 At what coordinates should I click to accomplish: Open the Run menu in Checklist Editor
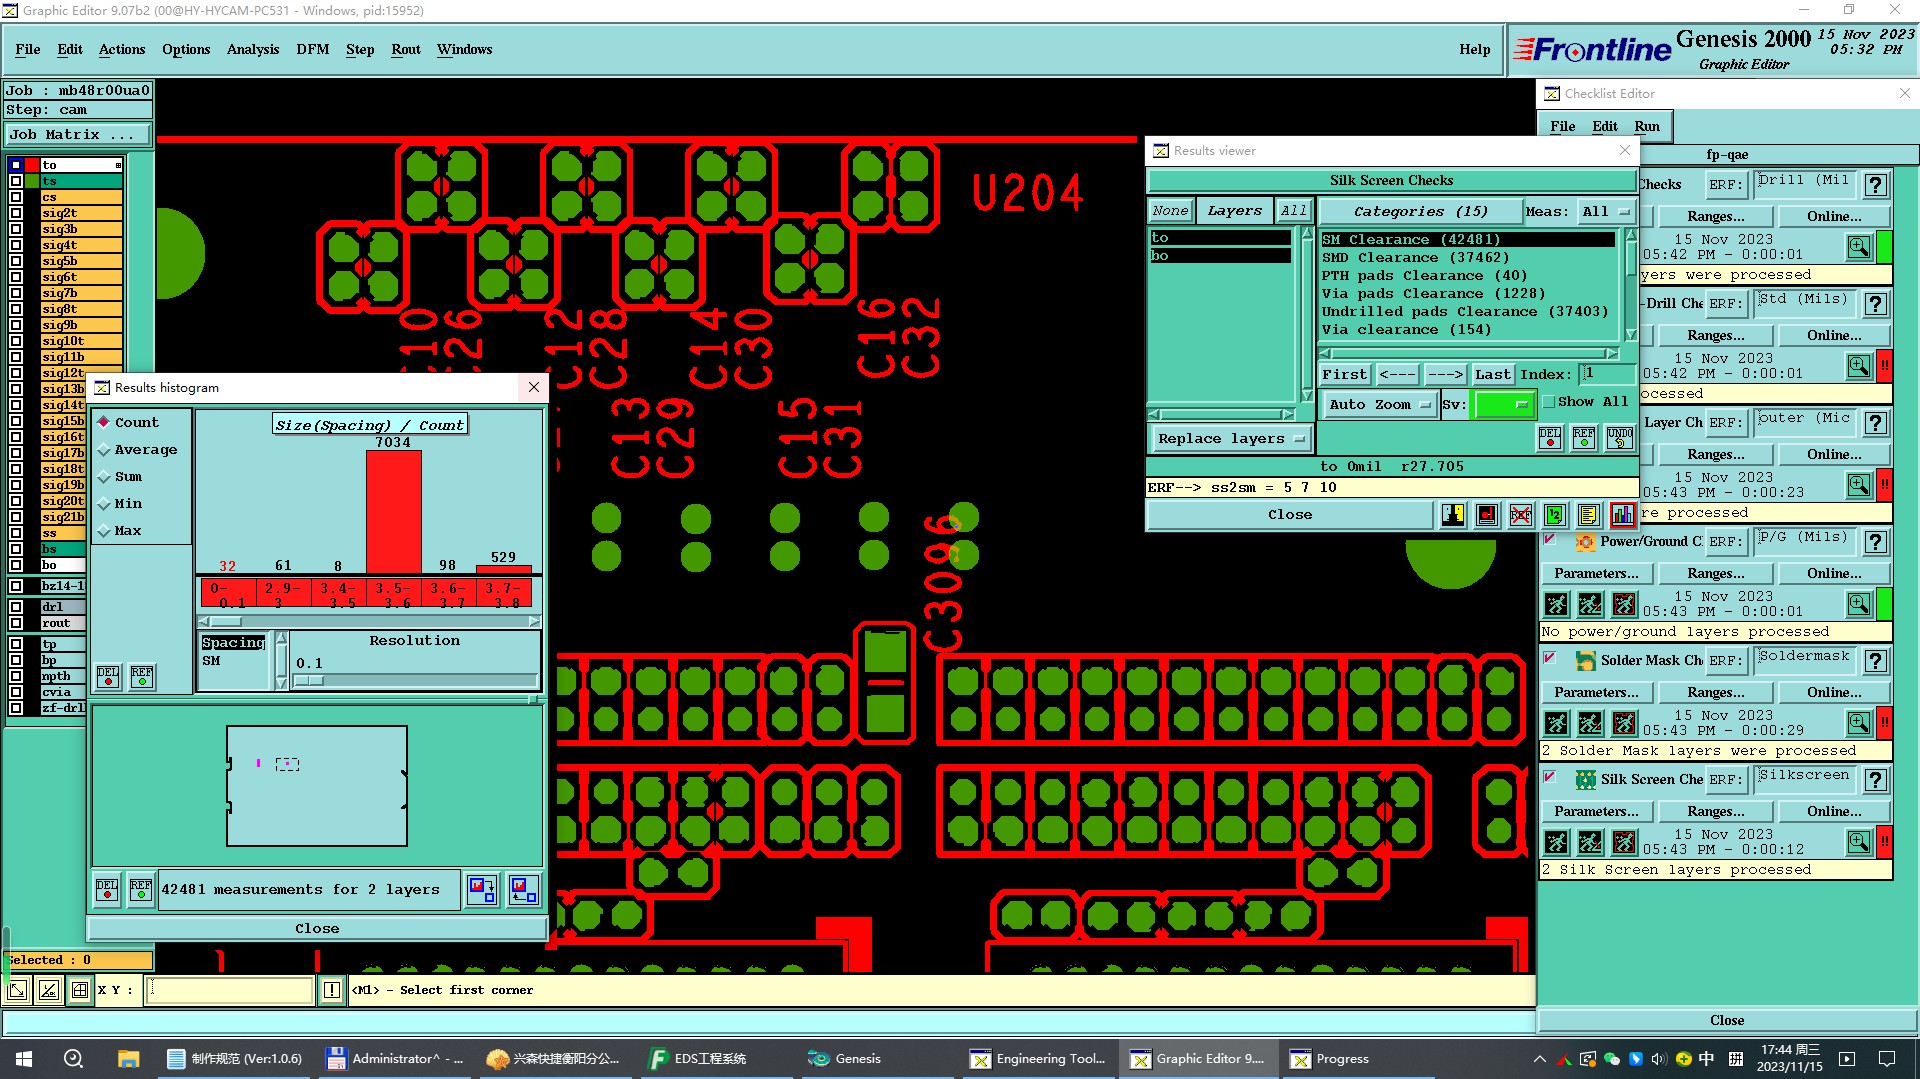coord(1647,126)
